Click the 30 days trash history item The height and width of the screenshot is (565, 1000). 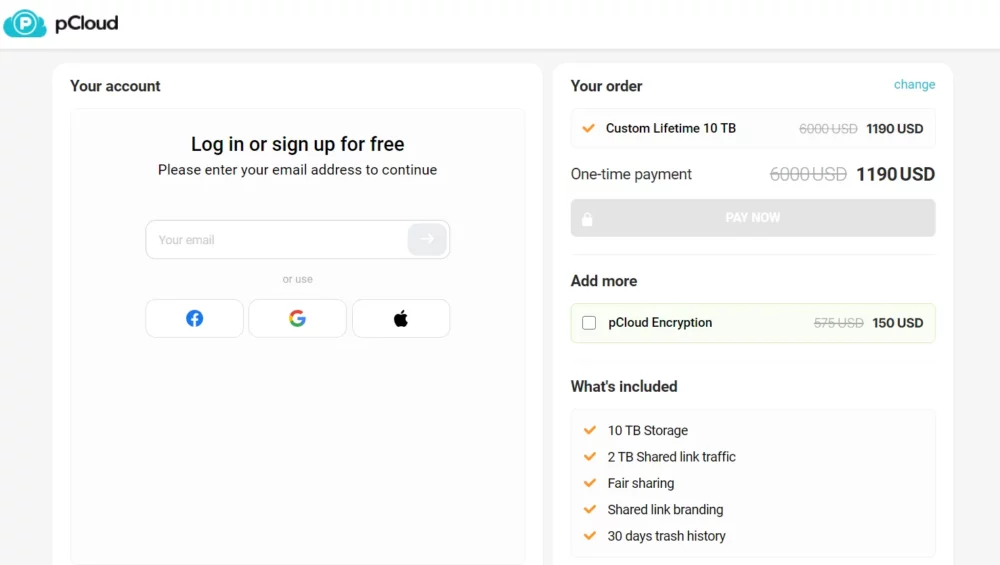tap(666, 536)
